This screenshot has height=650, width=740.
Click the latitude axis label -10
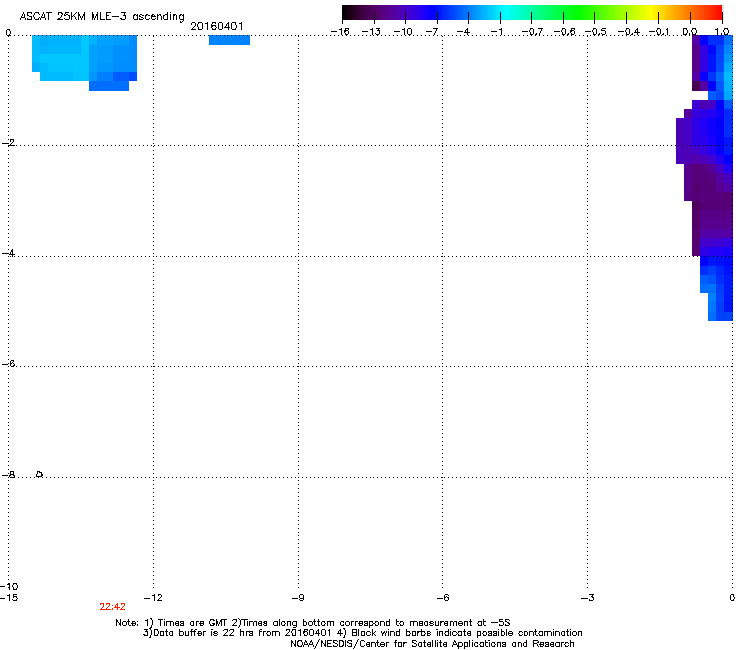point(9,586)
